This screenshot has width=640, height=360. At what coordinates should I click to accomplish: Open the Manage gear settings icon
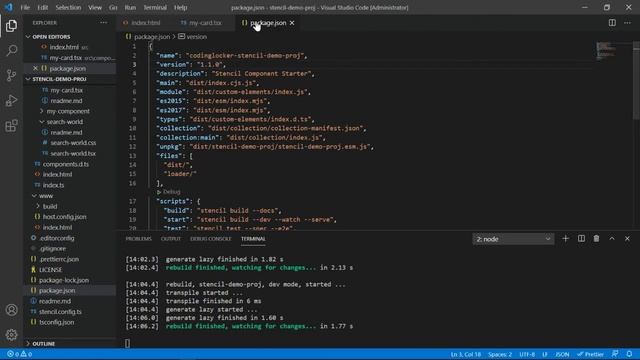click(11, 335)
